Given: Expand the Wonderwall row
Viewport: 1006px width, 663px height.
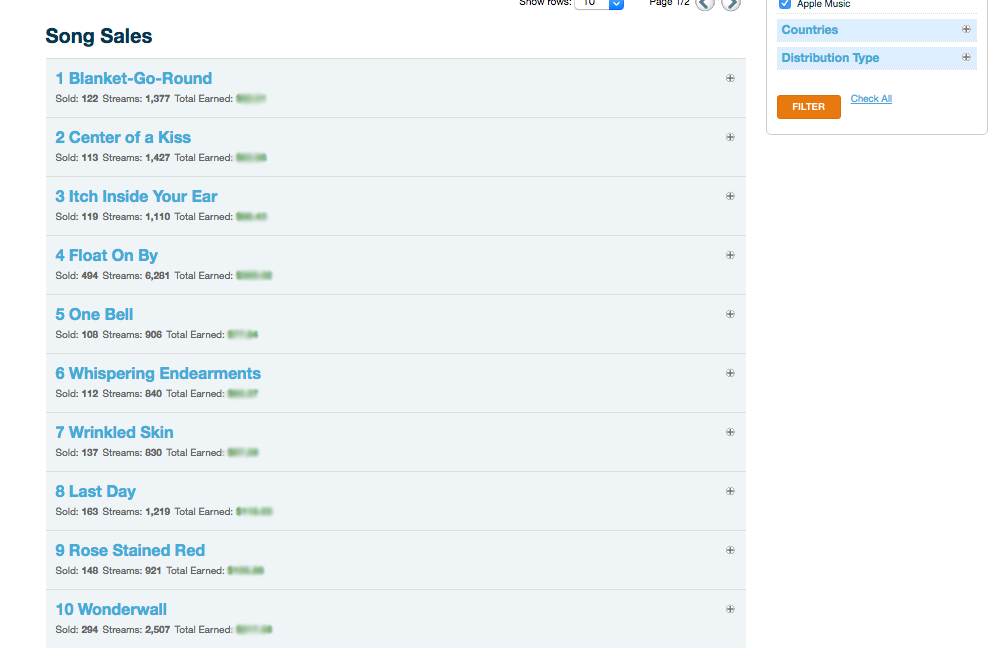Looking at the screenshot, I should tap(730, 610).
